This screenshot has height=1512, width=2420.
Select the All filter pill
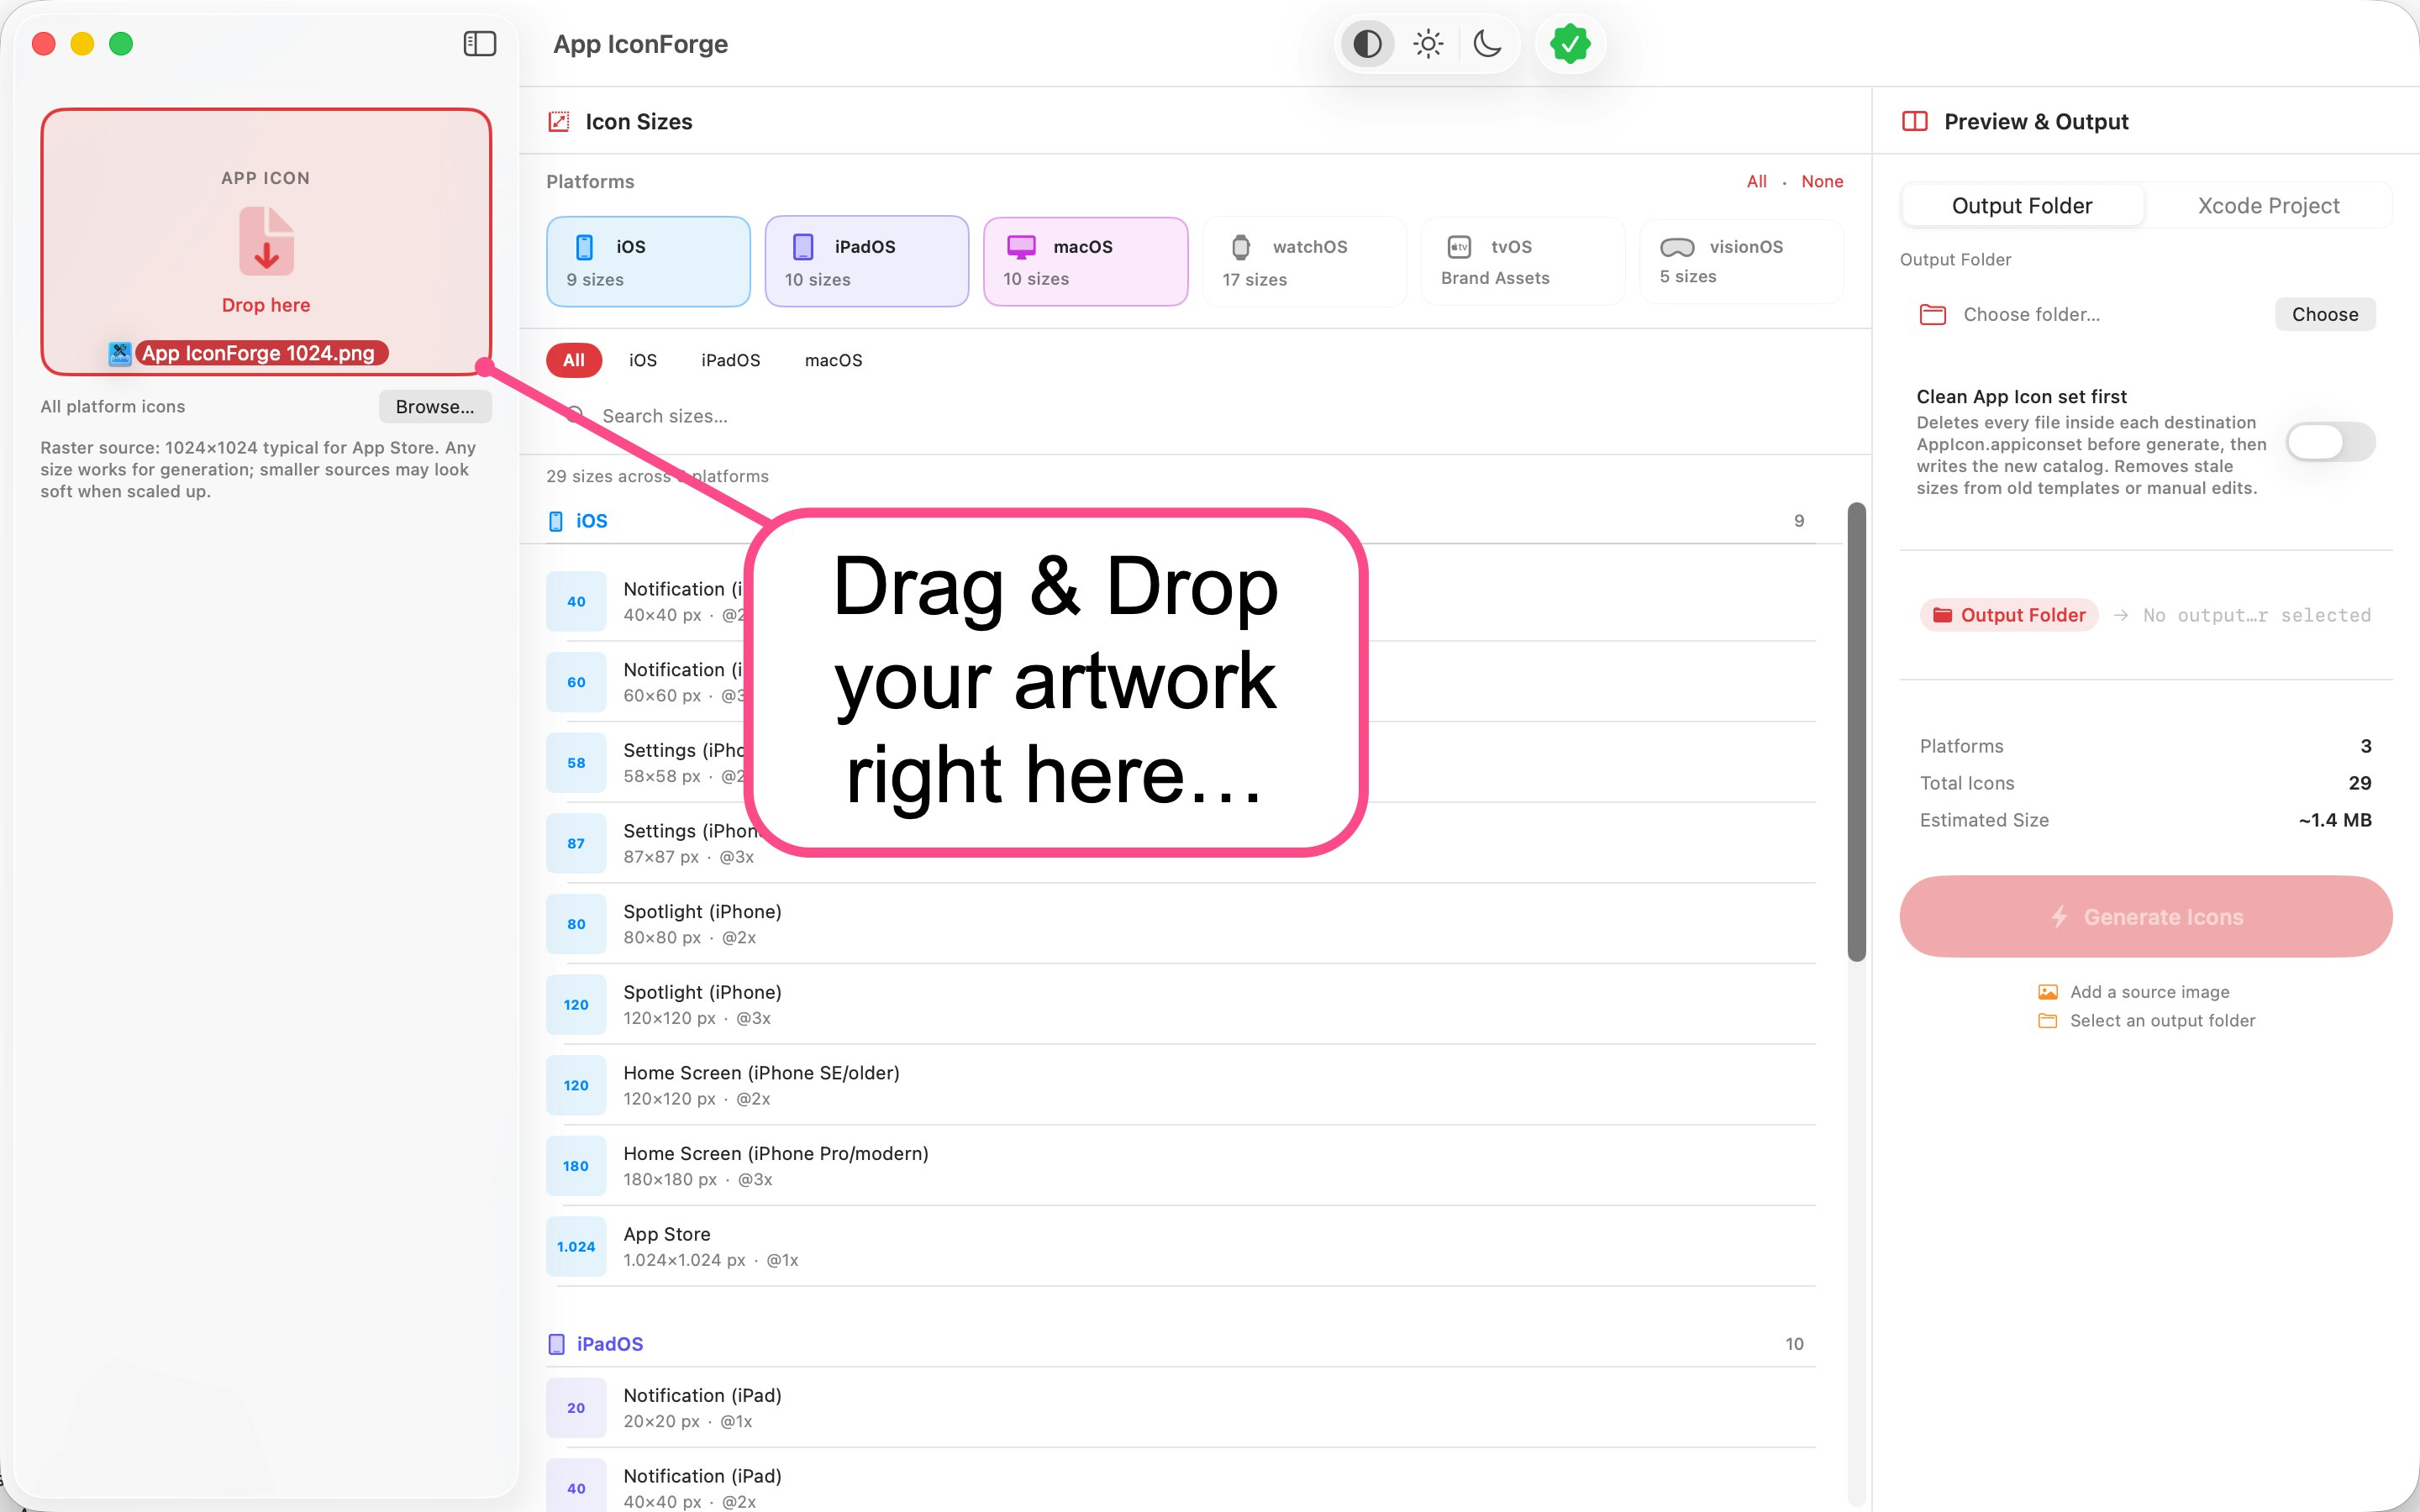coord(574,360)
